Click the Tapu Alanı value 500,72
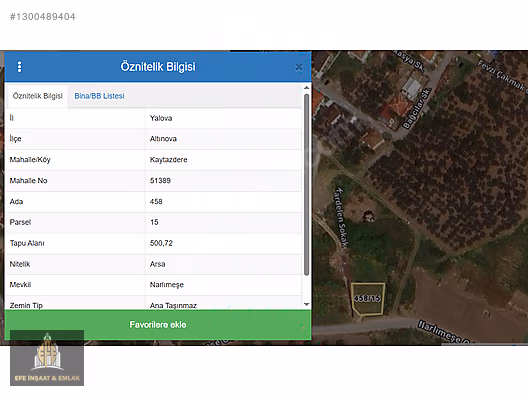The image size is (528, 396). click(x=161, y=243)
